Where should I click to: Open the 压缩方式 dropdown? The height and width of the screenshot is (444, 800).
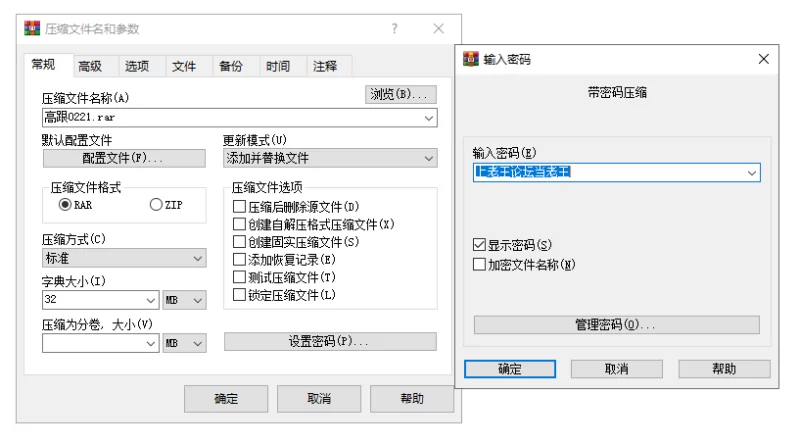196,259
